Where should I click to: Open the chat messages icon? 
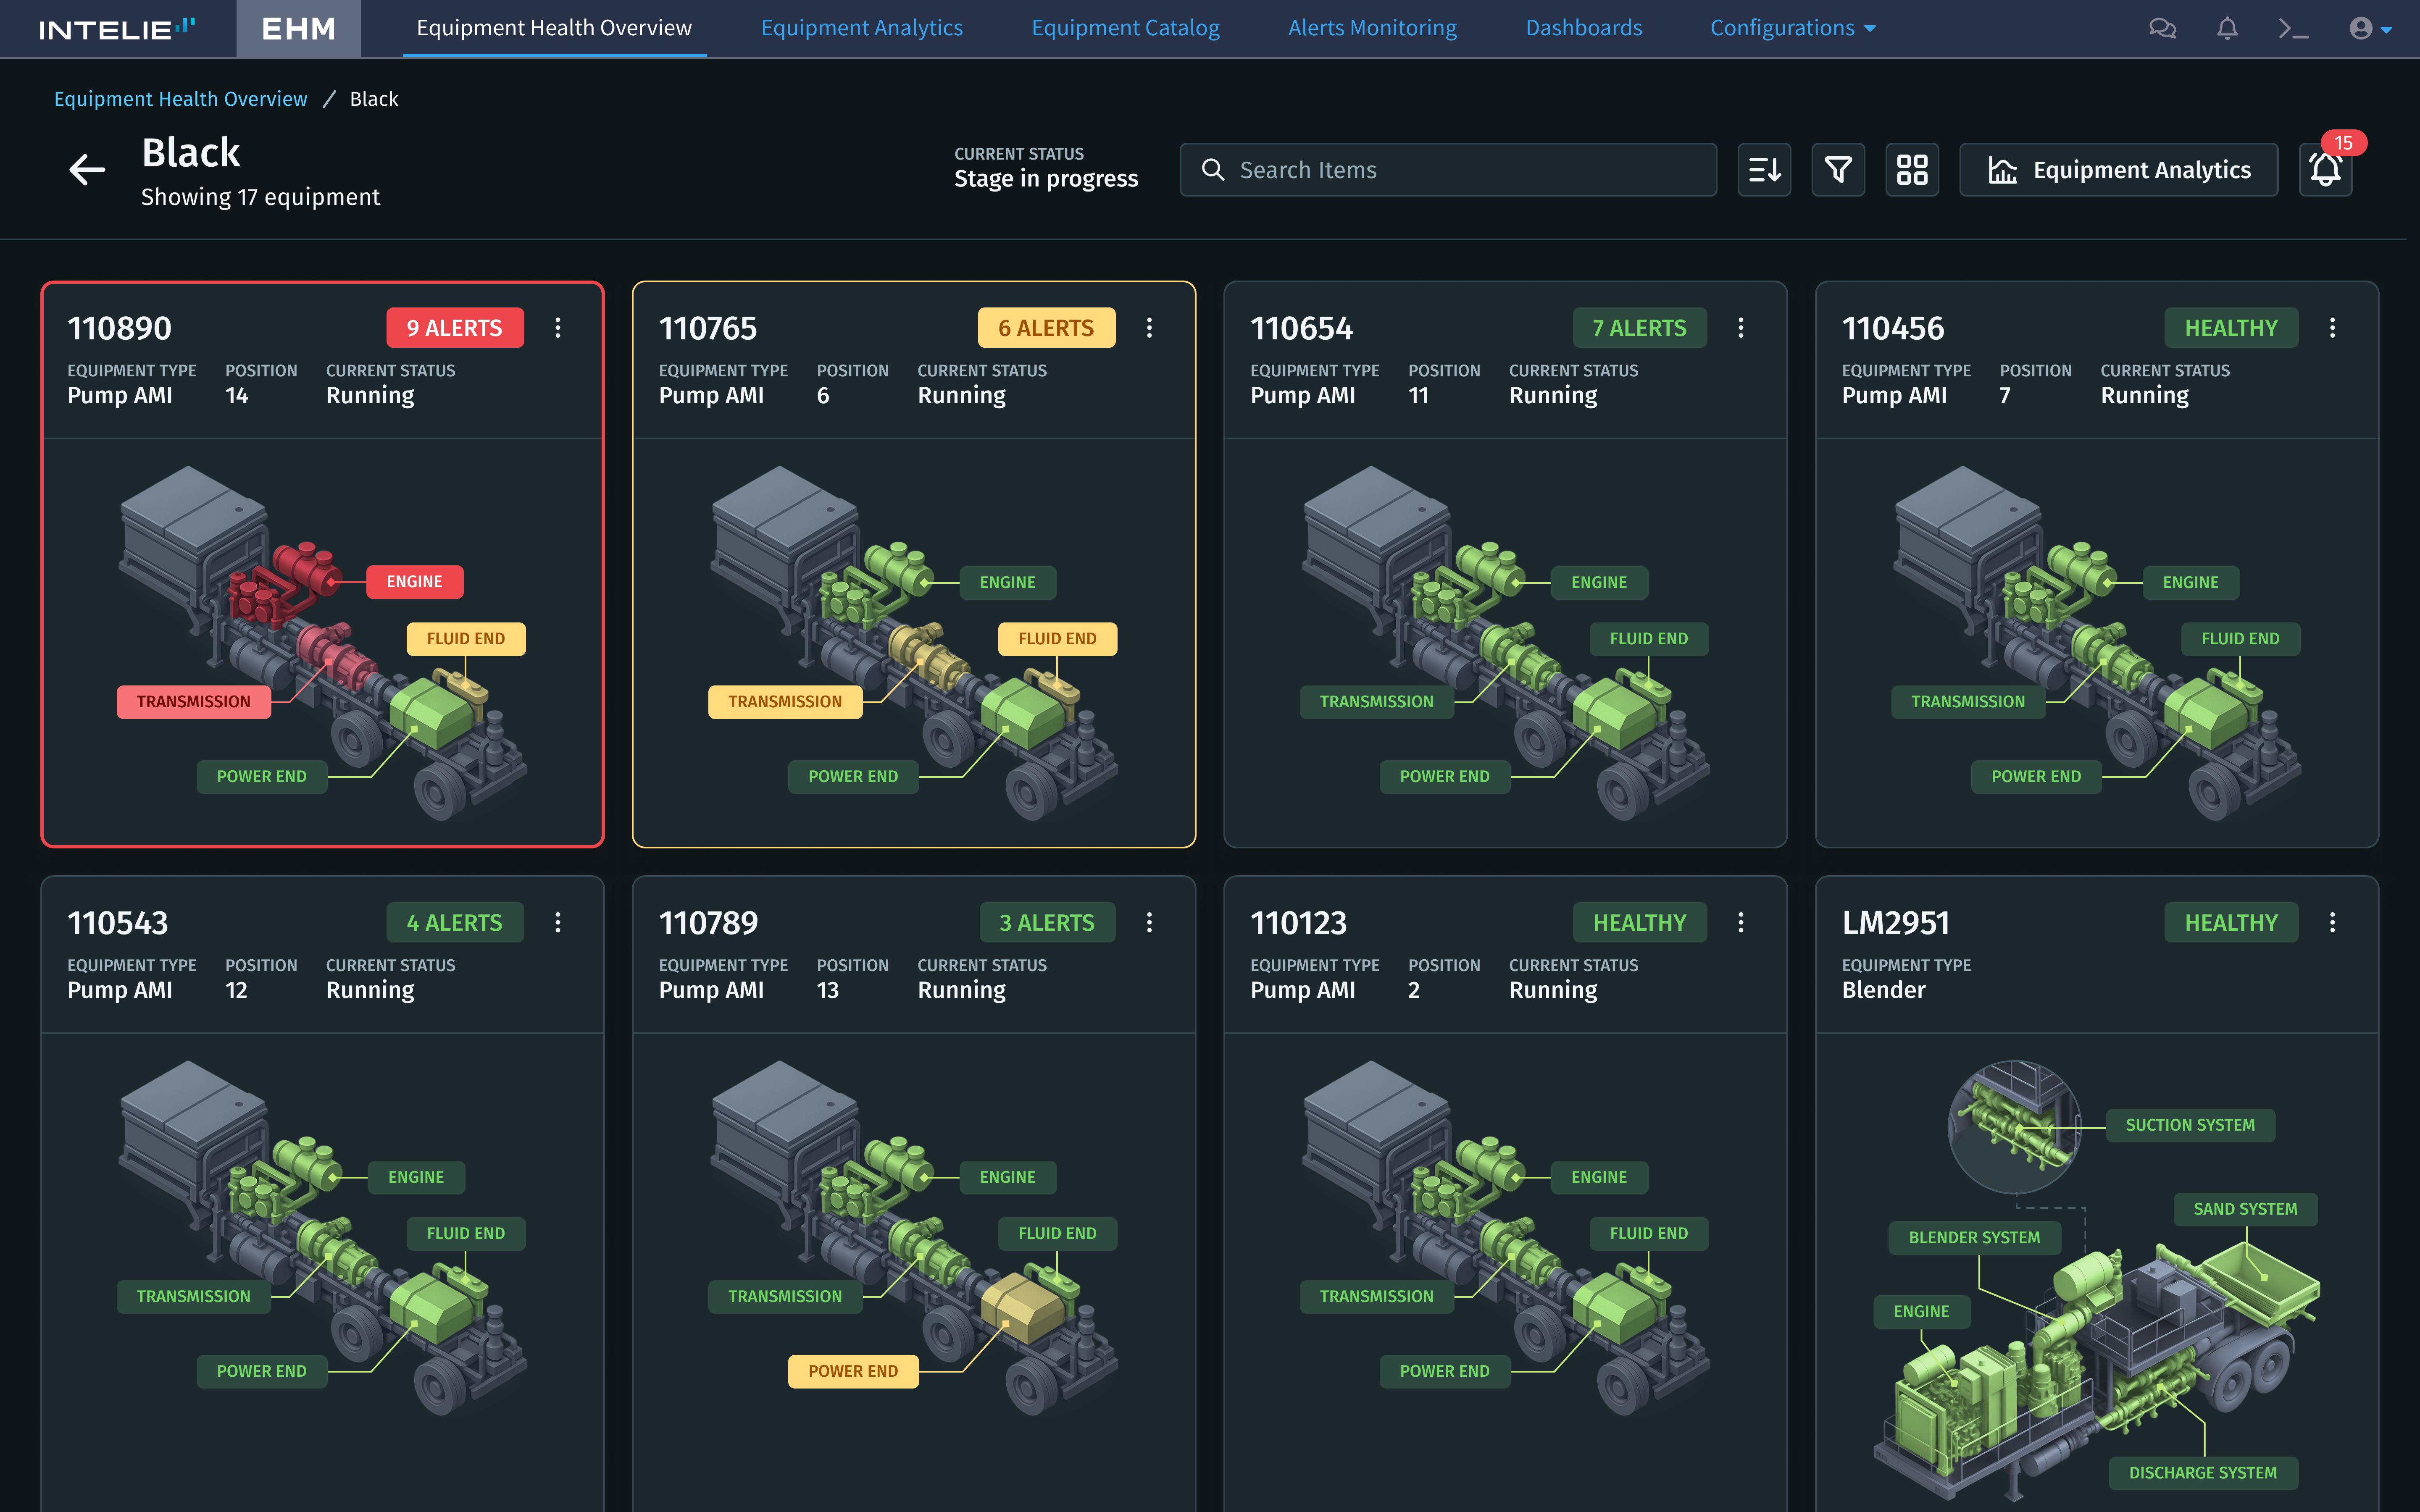click(2162, 28)
